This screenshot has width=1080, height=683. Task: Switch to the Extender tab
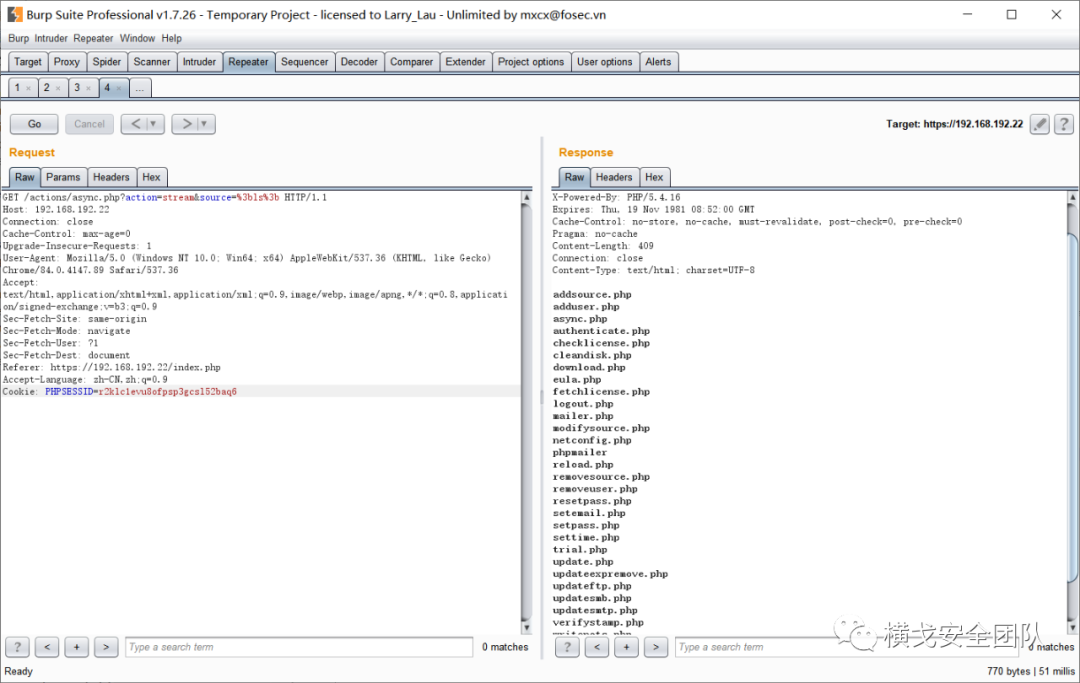click(x=466, y=62)
